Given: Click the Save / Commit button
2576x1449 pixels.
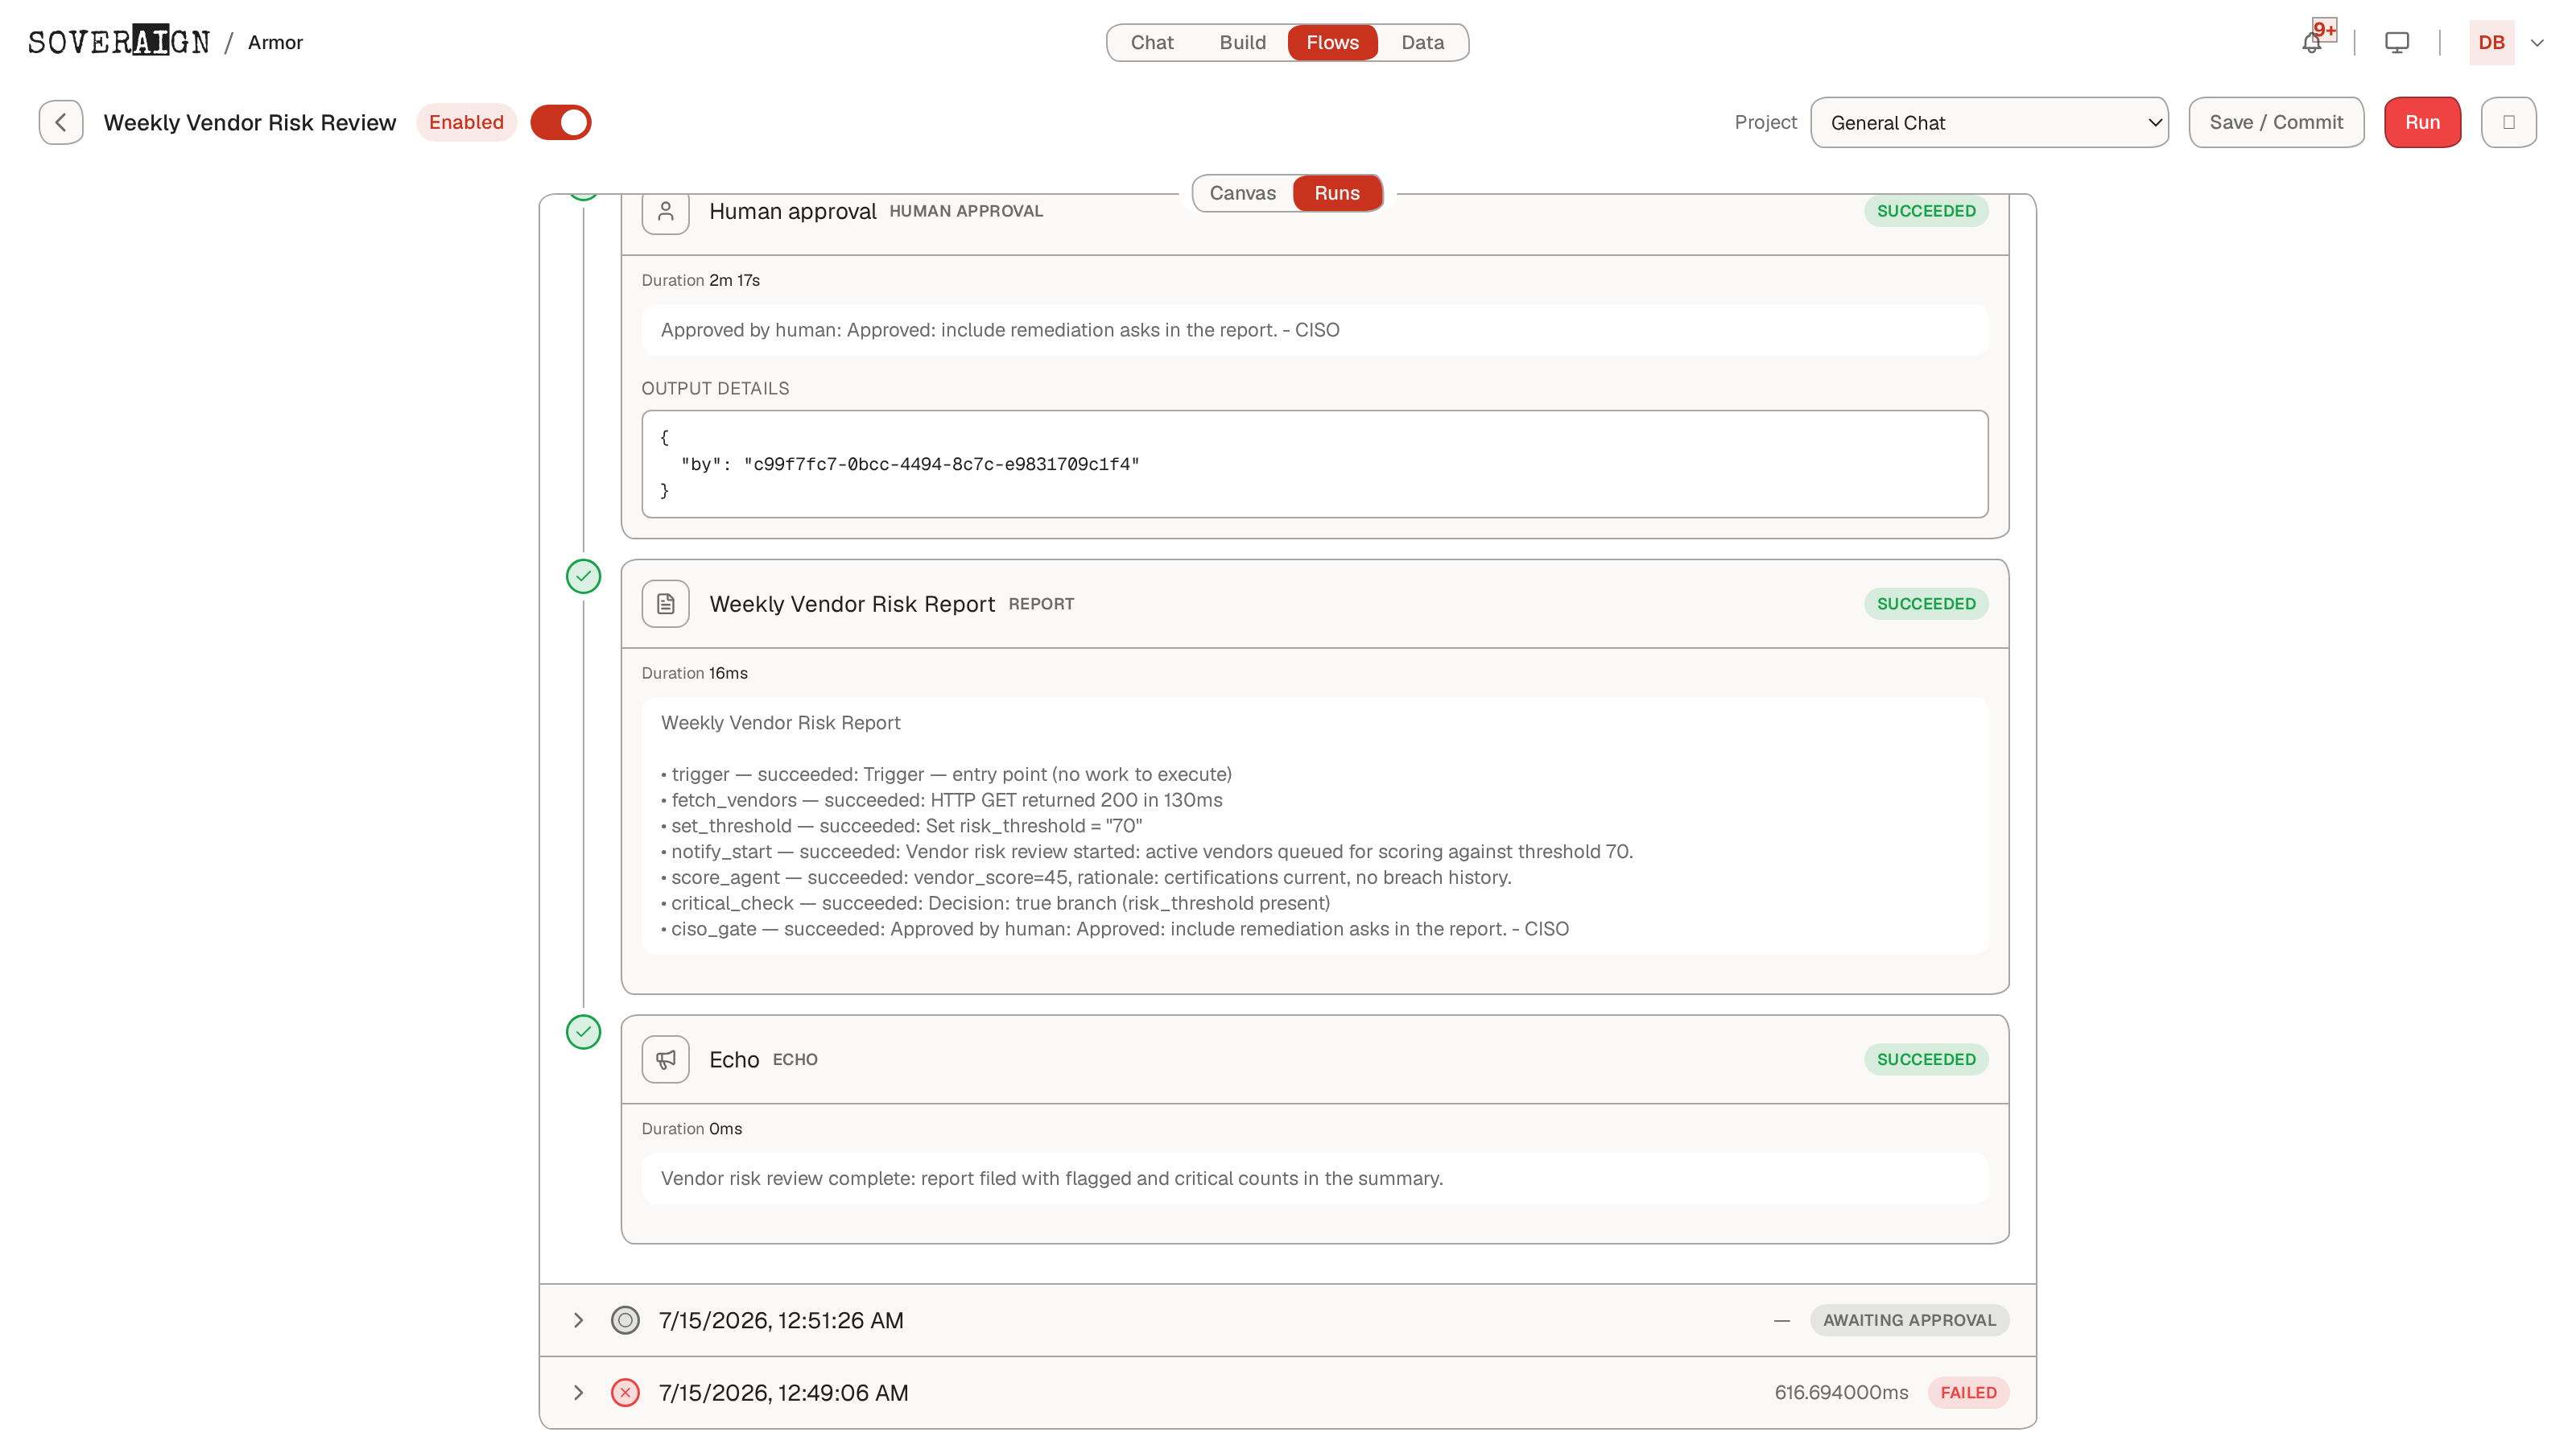Looking at the screenshot, I should click(2276, 122).
